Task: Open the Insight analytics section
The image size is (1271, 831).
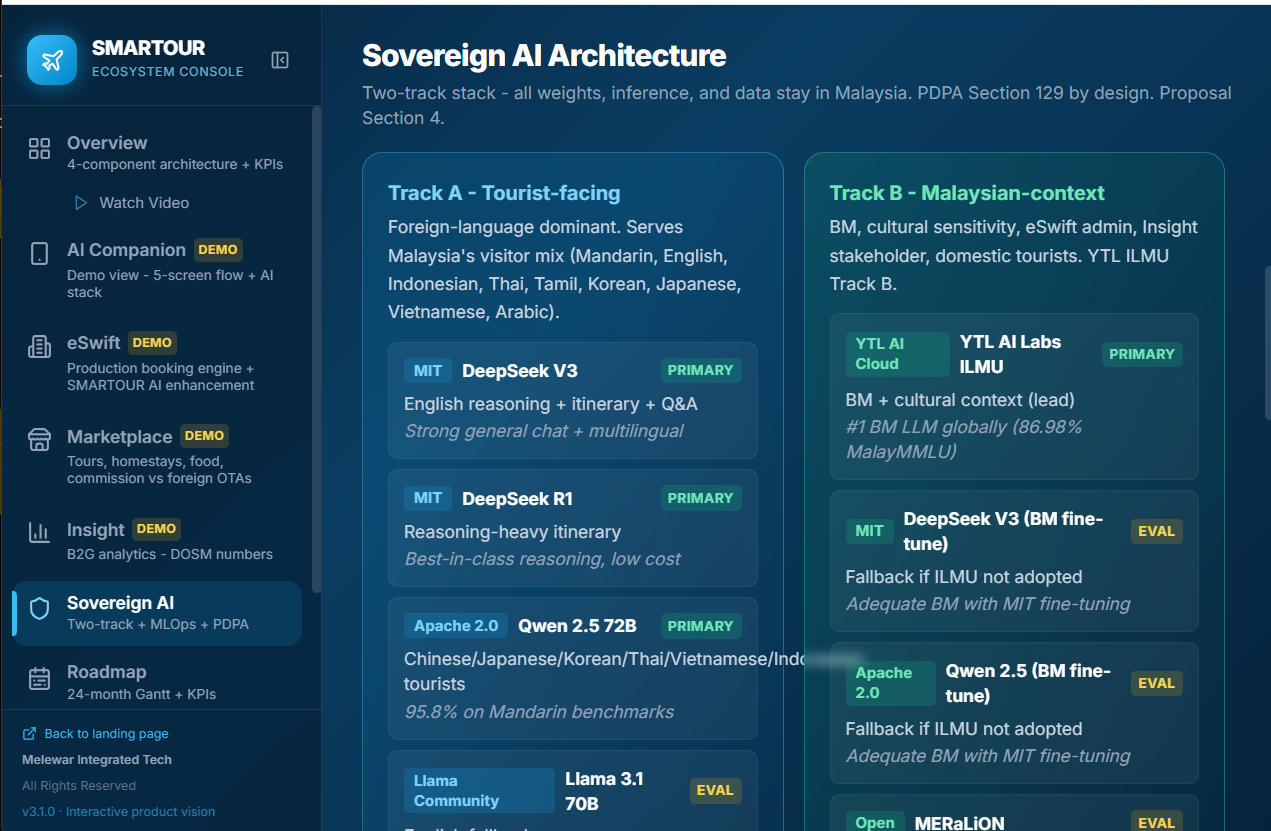Action: [x=157, y=540]
